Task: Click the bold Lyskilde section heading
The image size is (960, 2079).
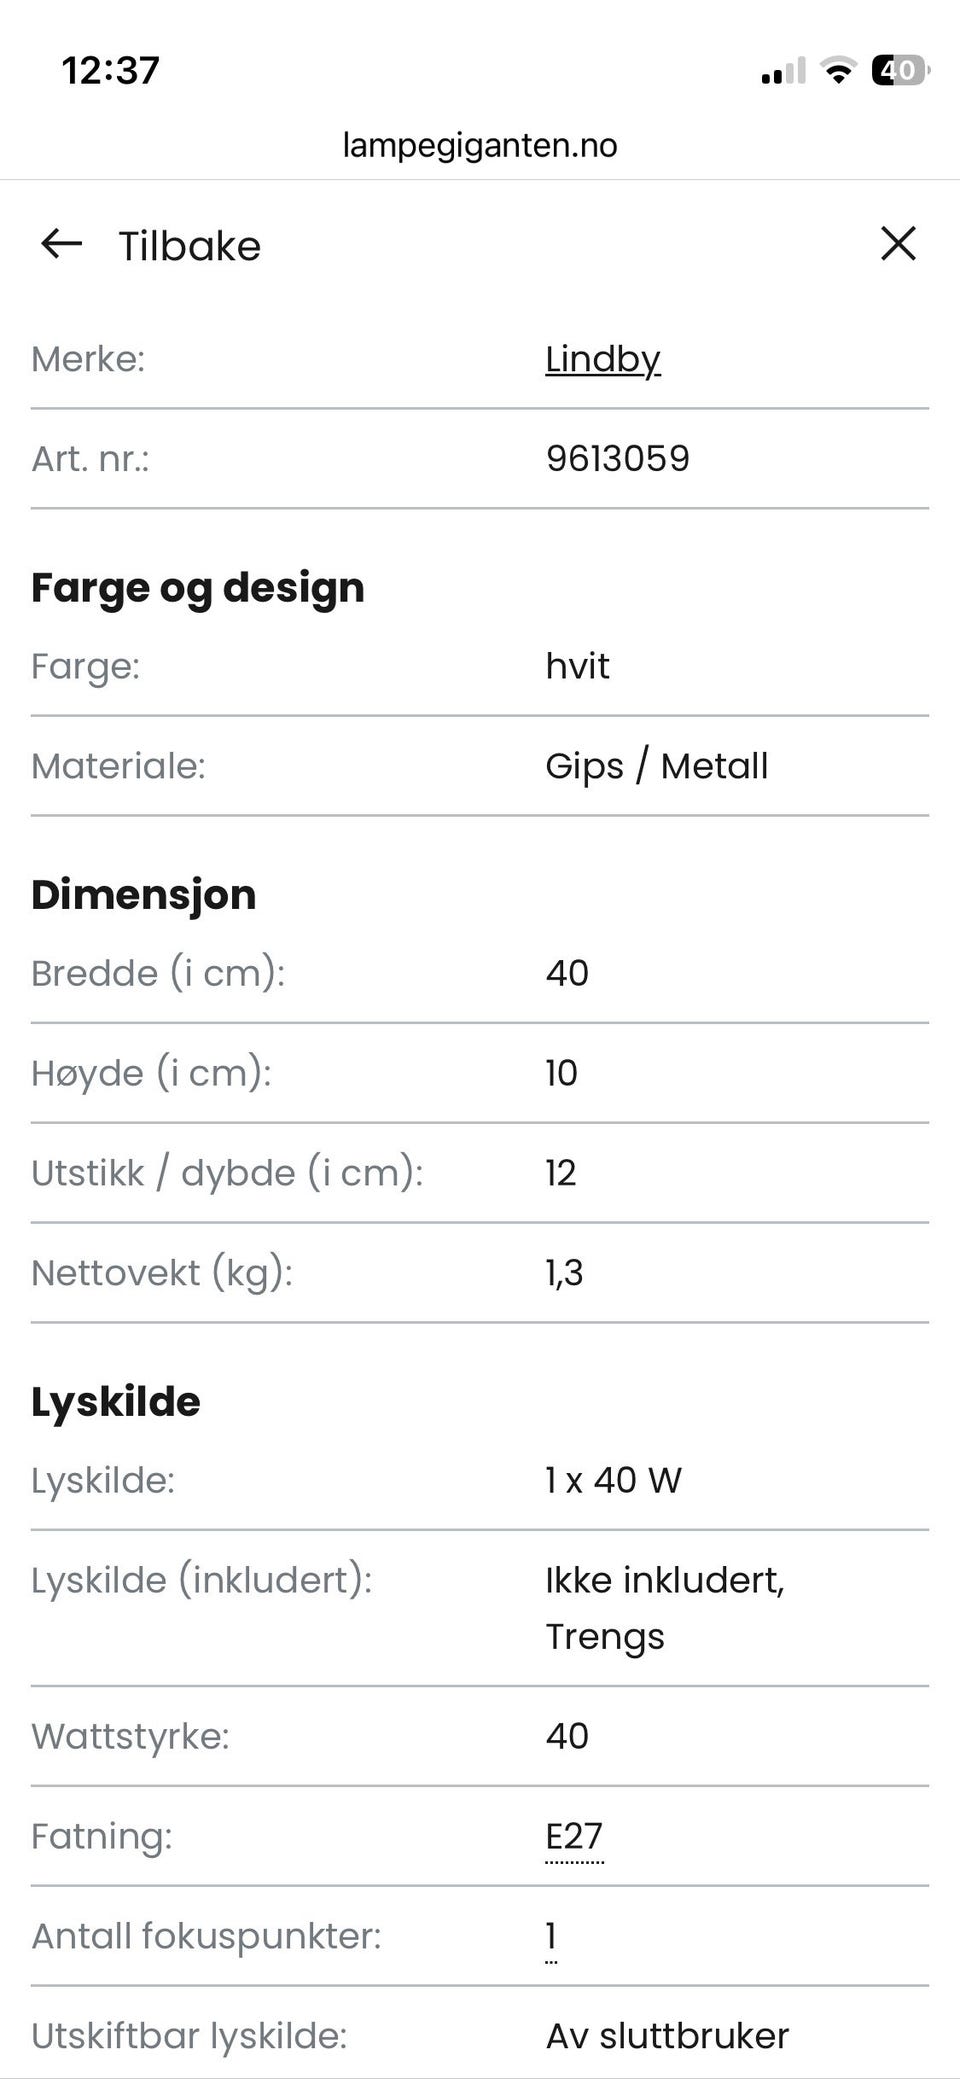Action: point(115,1401)
